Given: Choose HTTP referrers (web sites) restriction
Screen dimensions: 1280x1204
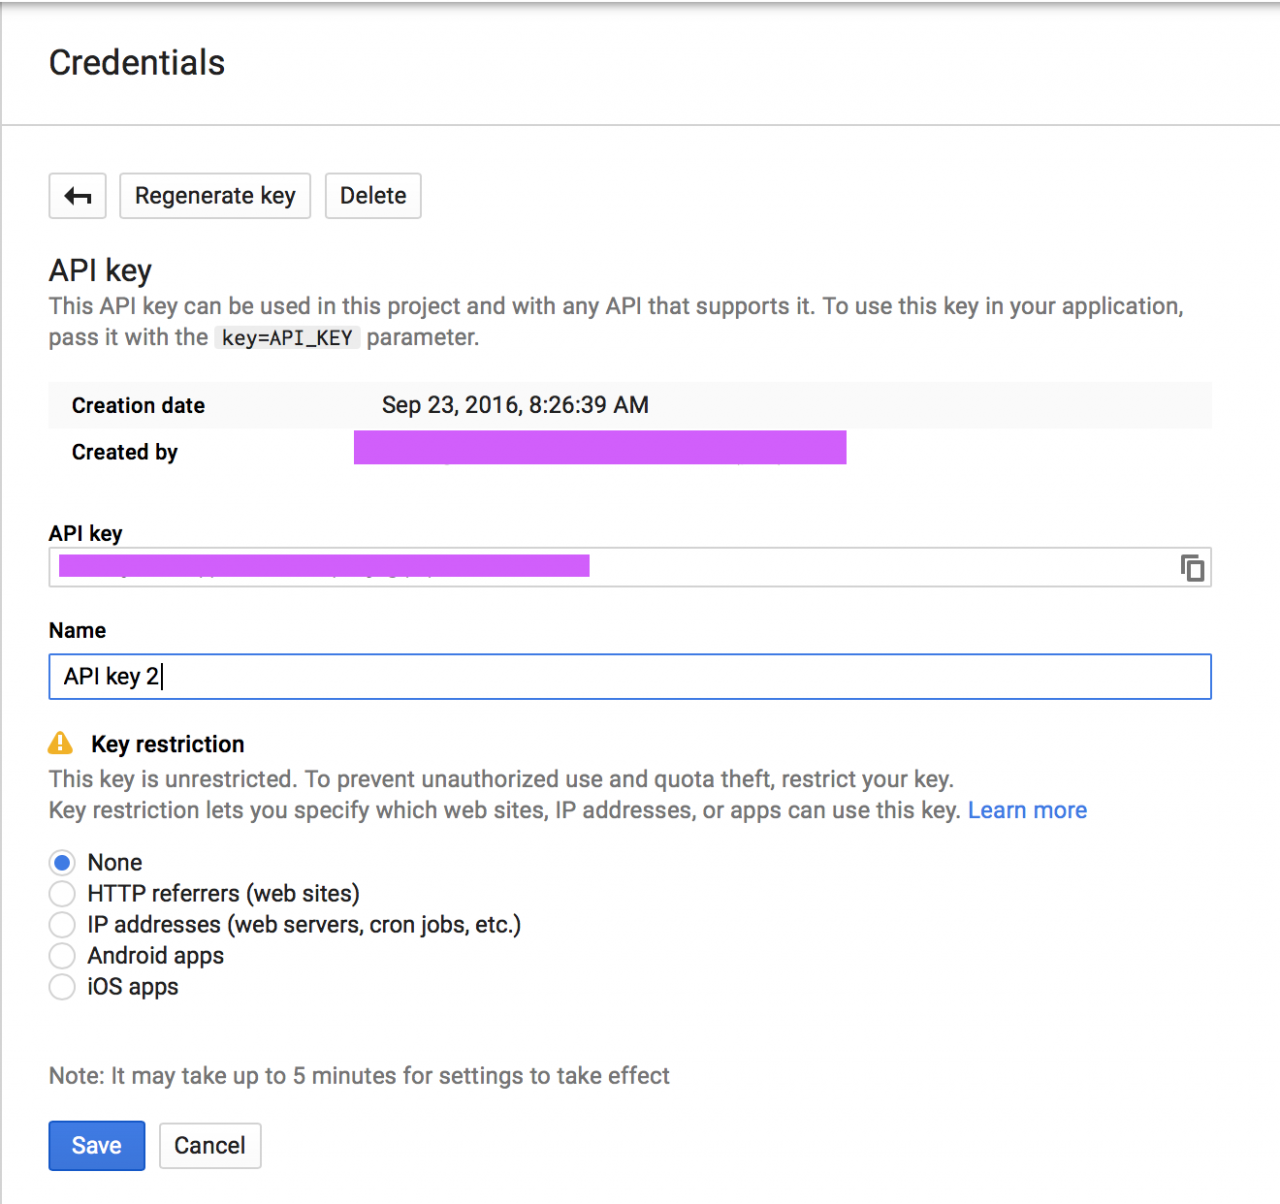Looking at the screenshot, I should point(62,893).
